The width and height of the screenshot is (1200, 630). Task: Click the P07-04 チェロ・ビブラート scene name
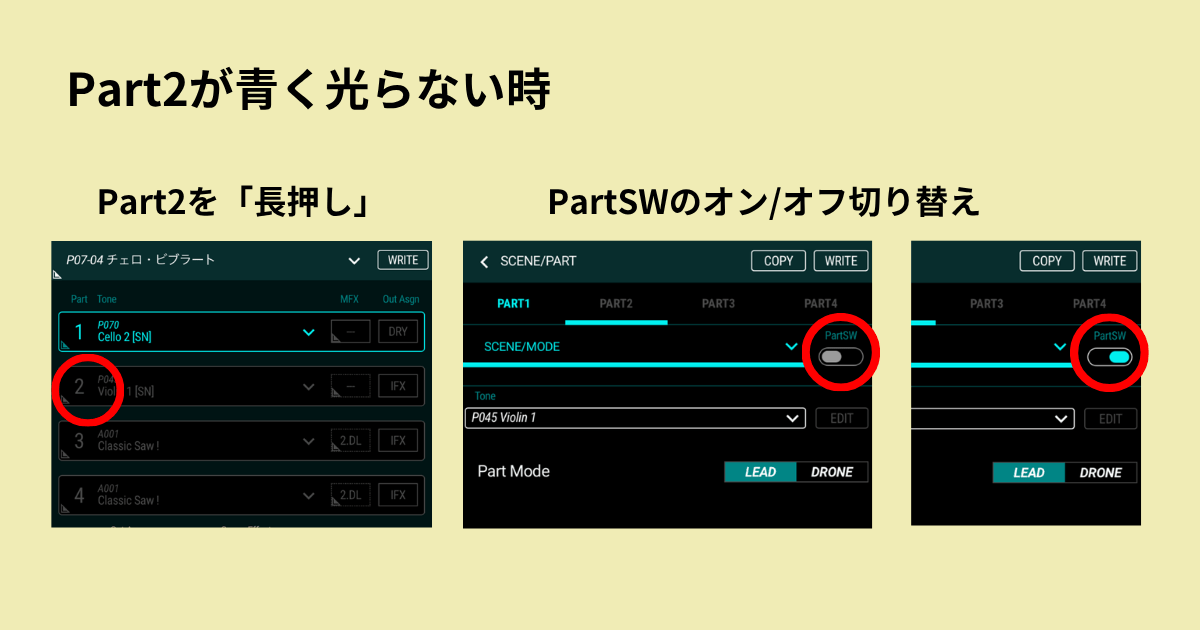(x=141, y=260)
